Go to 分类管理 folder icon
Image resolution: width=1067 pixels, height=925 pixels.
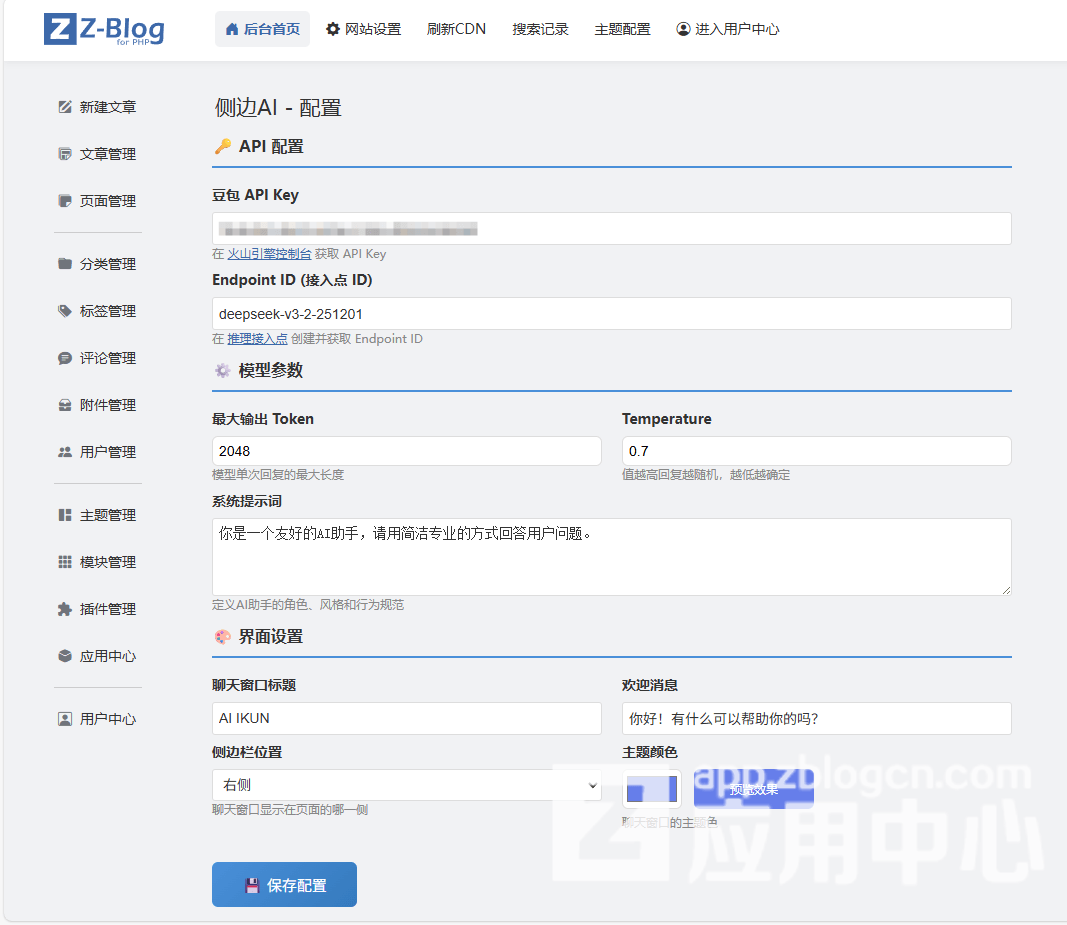pyautogui.click(x=66, y=264)
